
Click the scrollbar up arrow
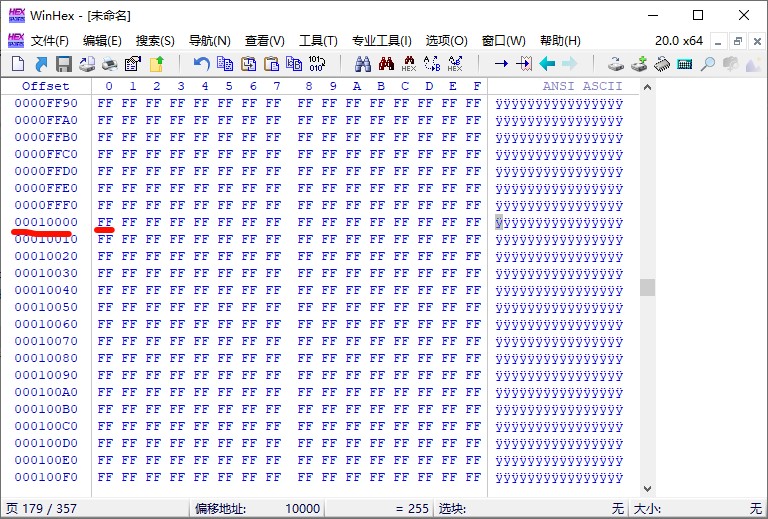click(647, 88)
